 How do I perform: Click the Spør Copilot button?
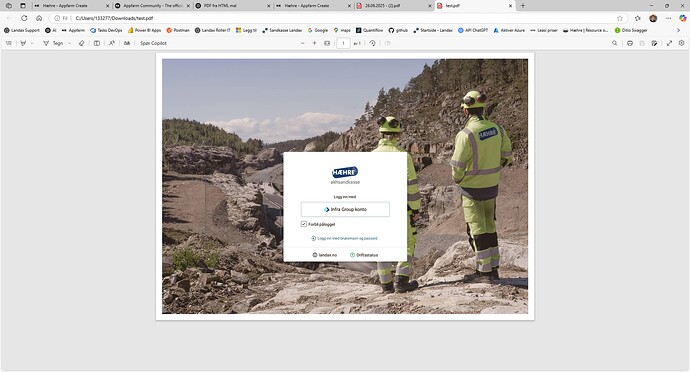coord(153,43)
